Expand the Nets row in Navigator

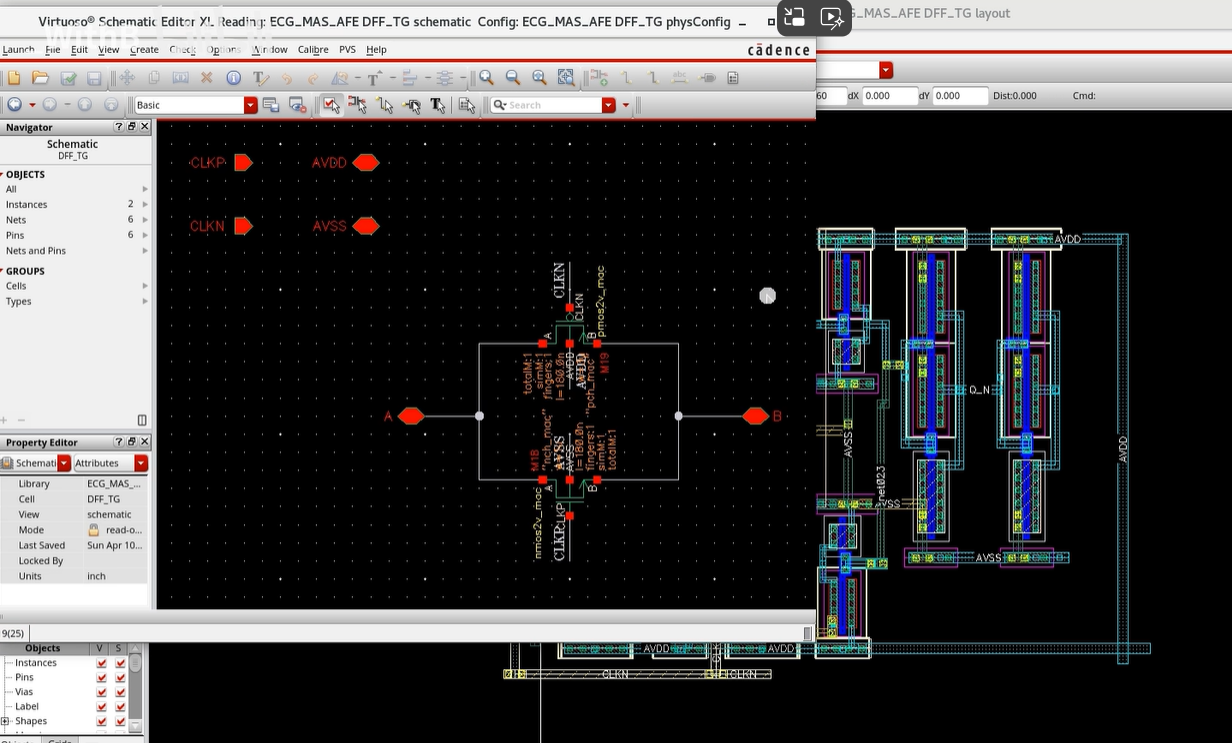(145, 220)
